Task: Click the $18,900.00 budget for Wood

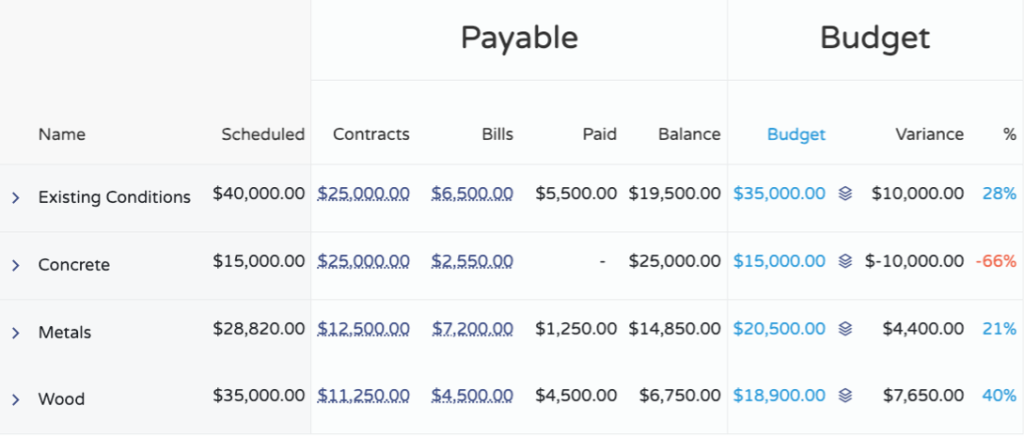Action: tap(779, 395)
